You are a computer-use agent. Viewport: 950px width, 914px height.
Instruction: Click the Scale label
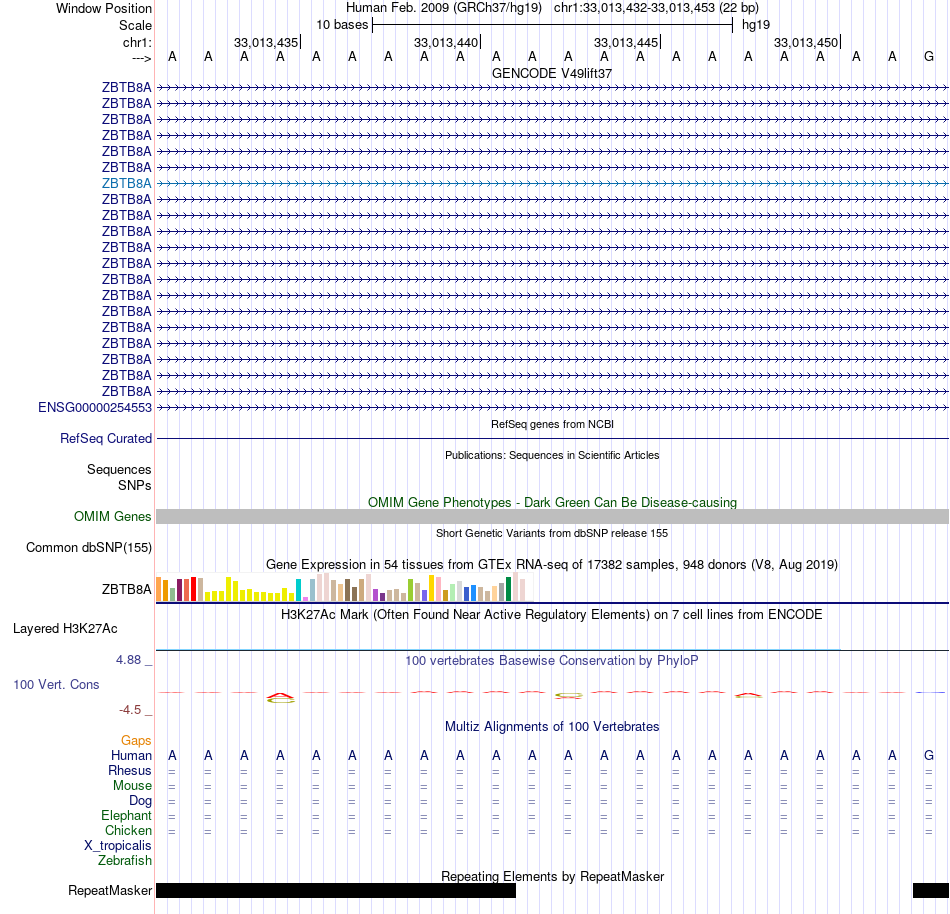click(135, 26)
